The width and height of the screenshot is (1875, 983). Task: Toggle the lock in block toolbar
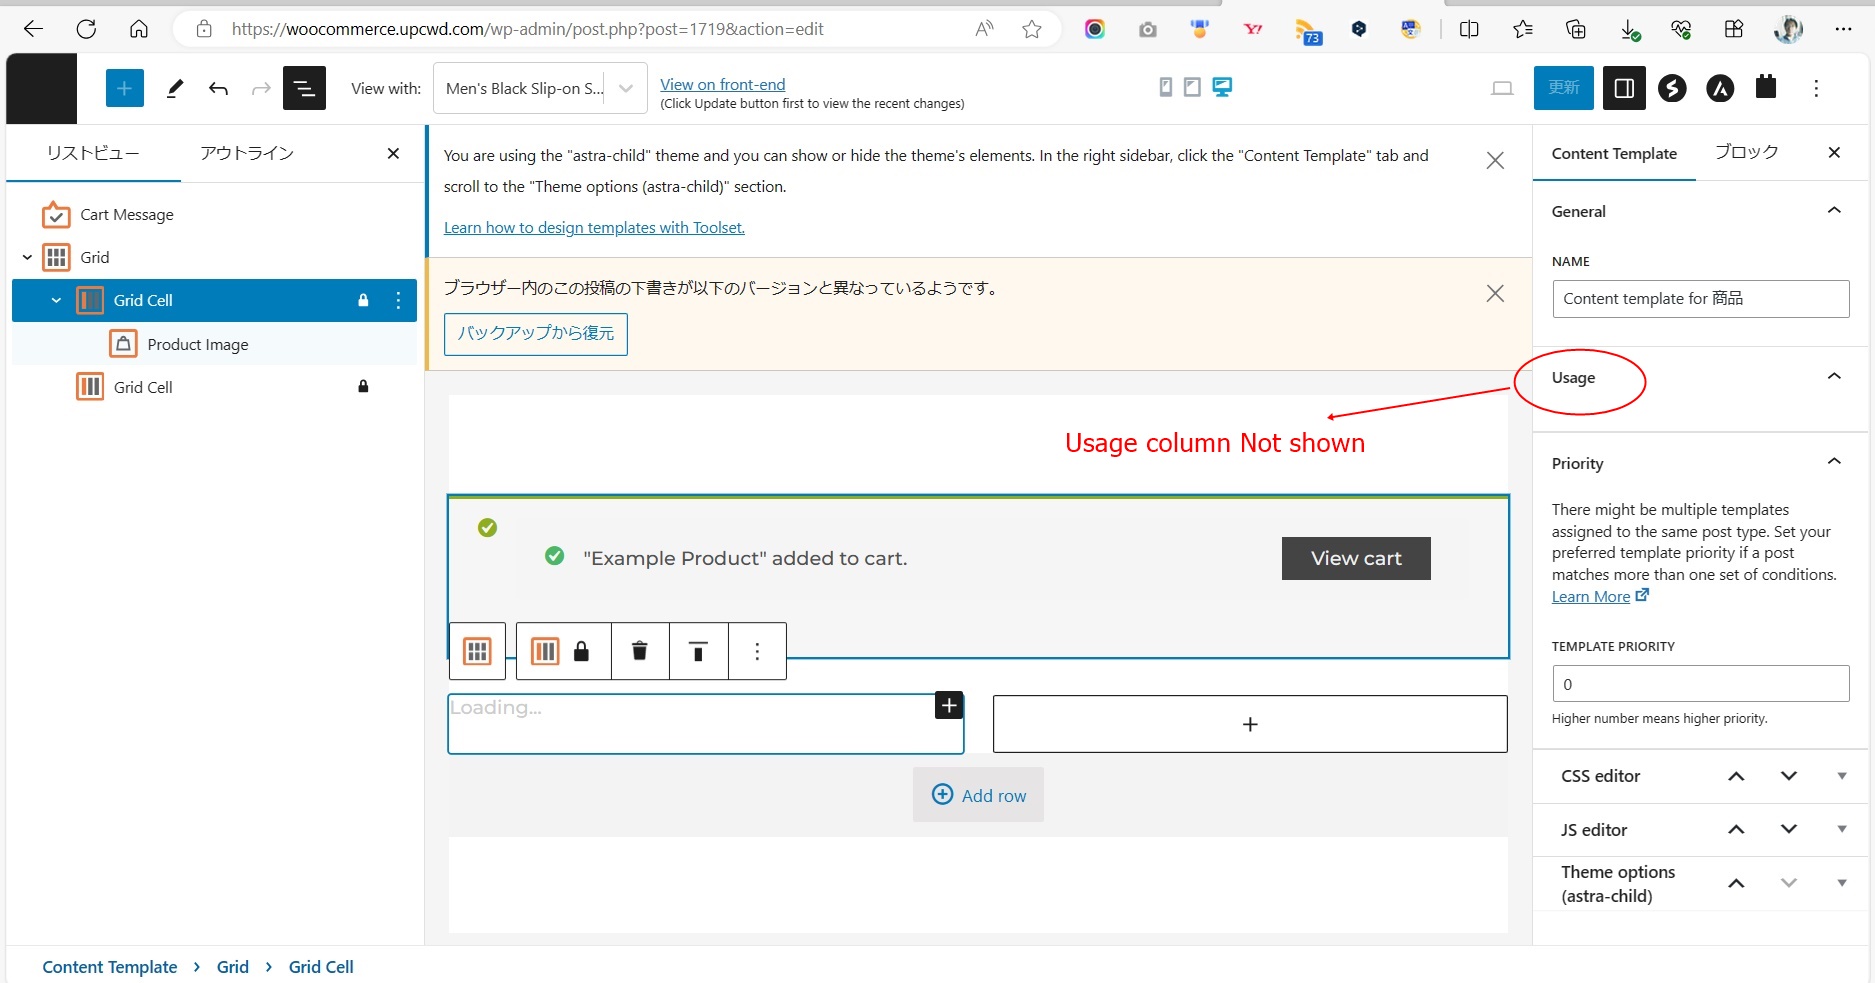[581, 651]
